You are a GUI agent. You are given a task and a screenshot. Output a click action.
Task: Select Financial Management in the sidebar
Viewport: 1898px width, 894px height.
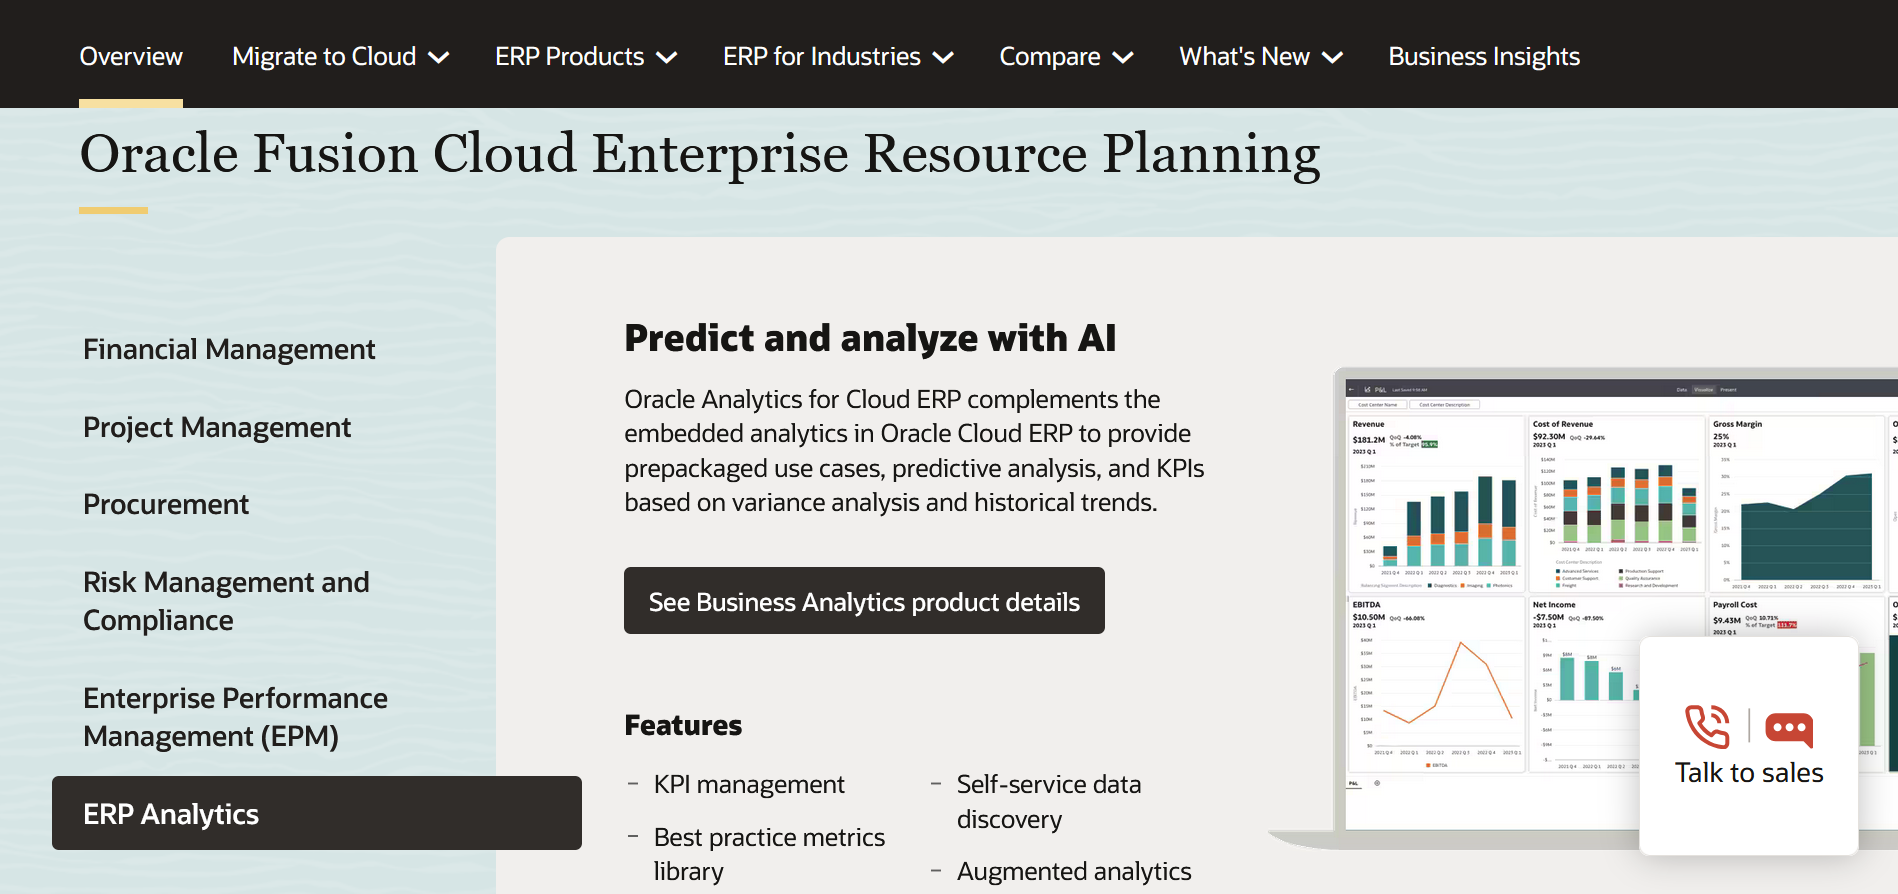point(229,349)
